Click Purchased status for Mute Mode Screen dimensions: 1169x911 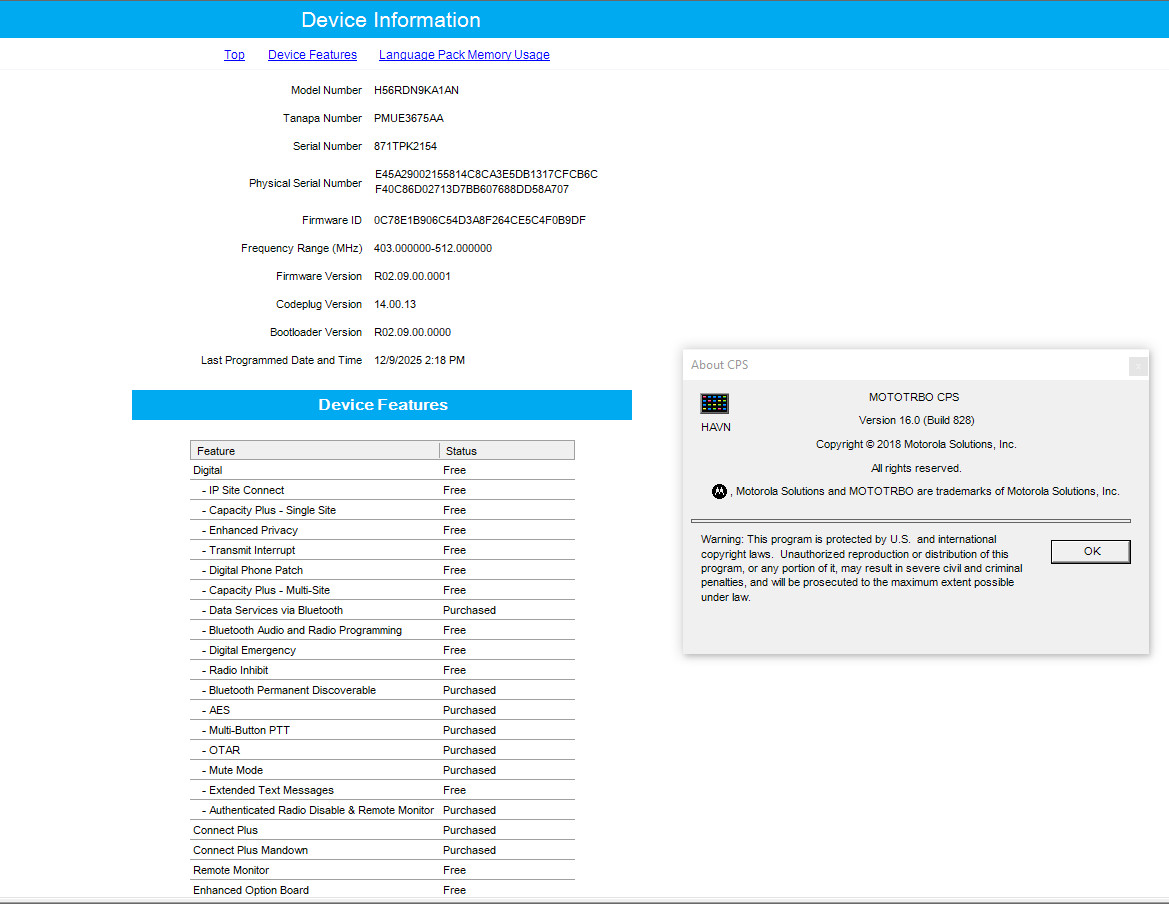pos(469,770)
